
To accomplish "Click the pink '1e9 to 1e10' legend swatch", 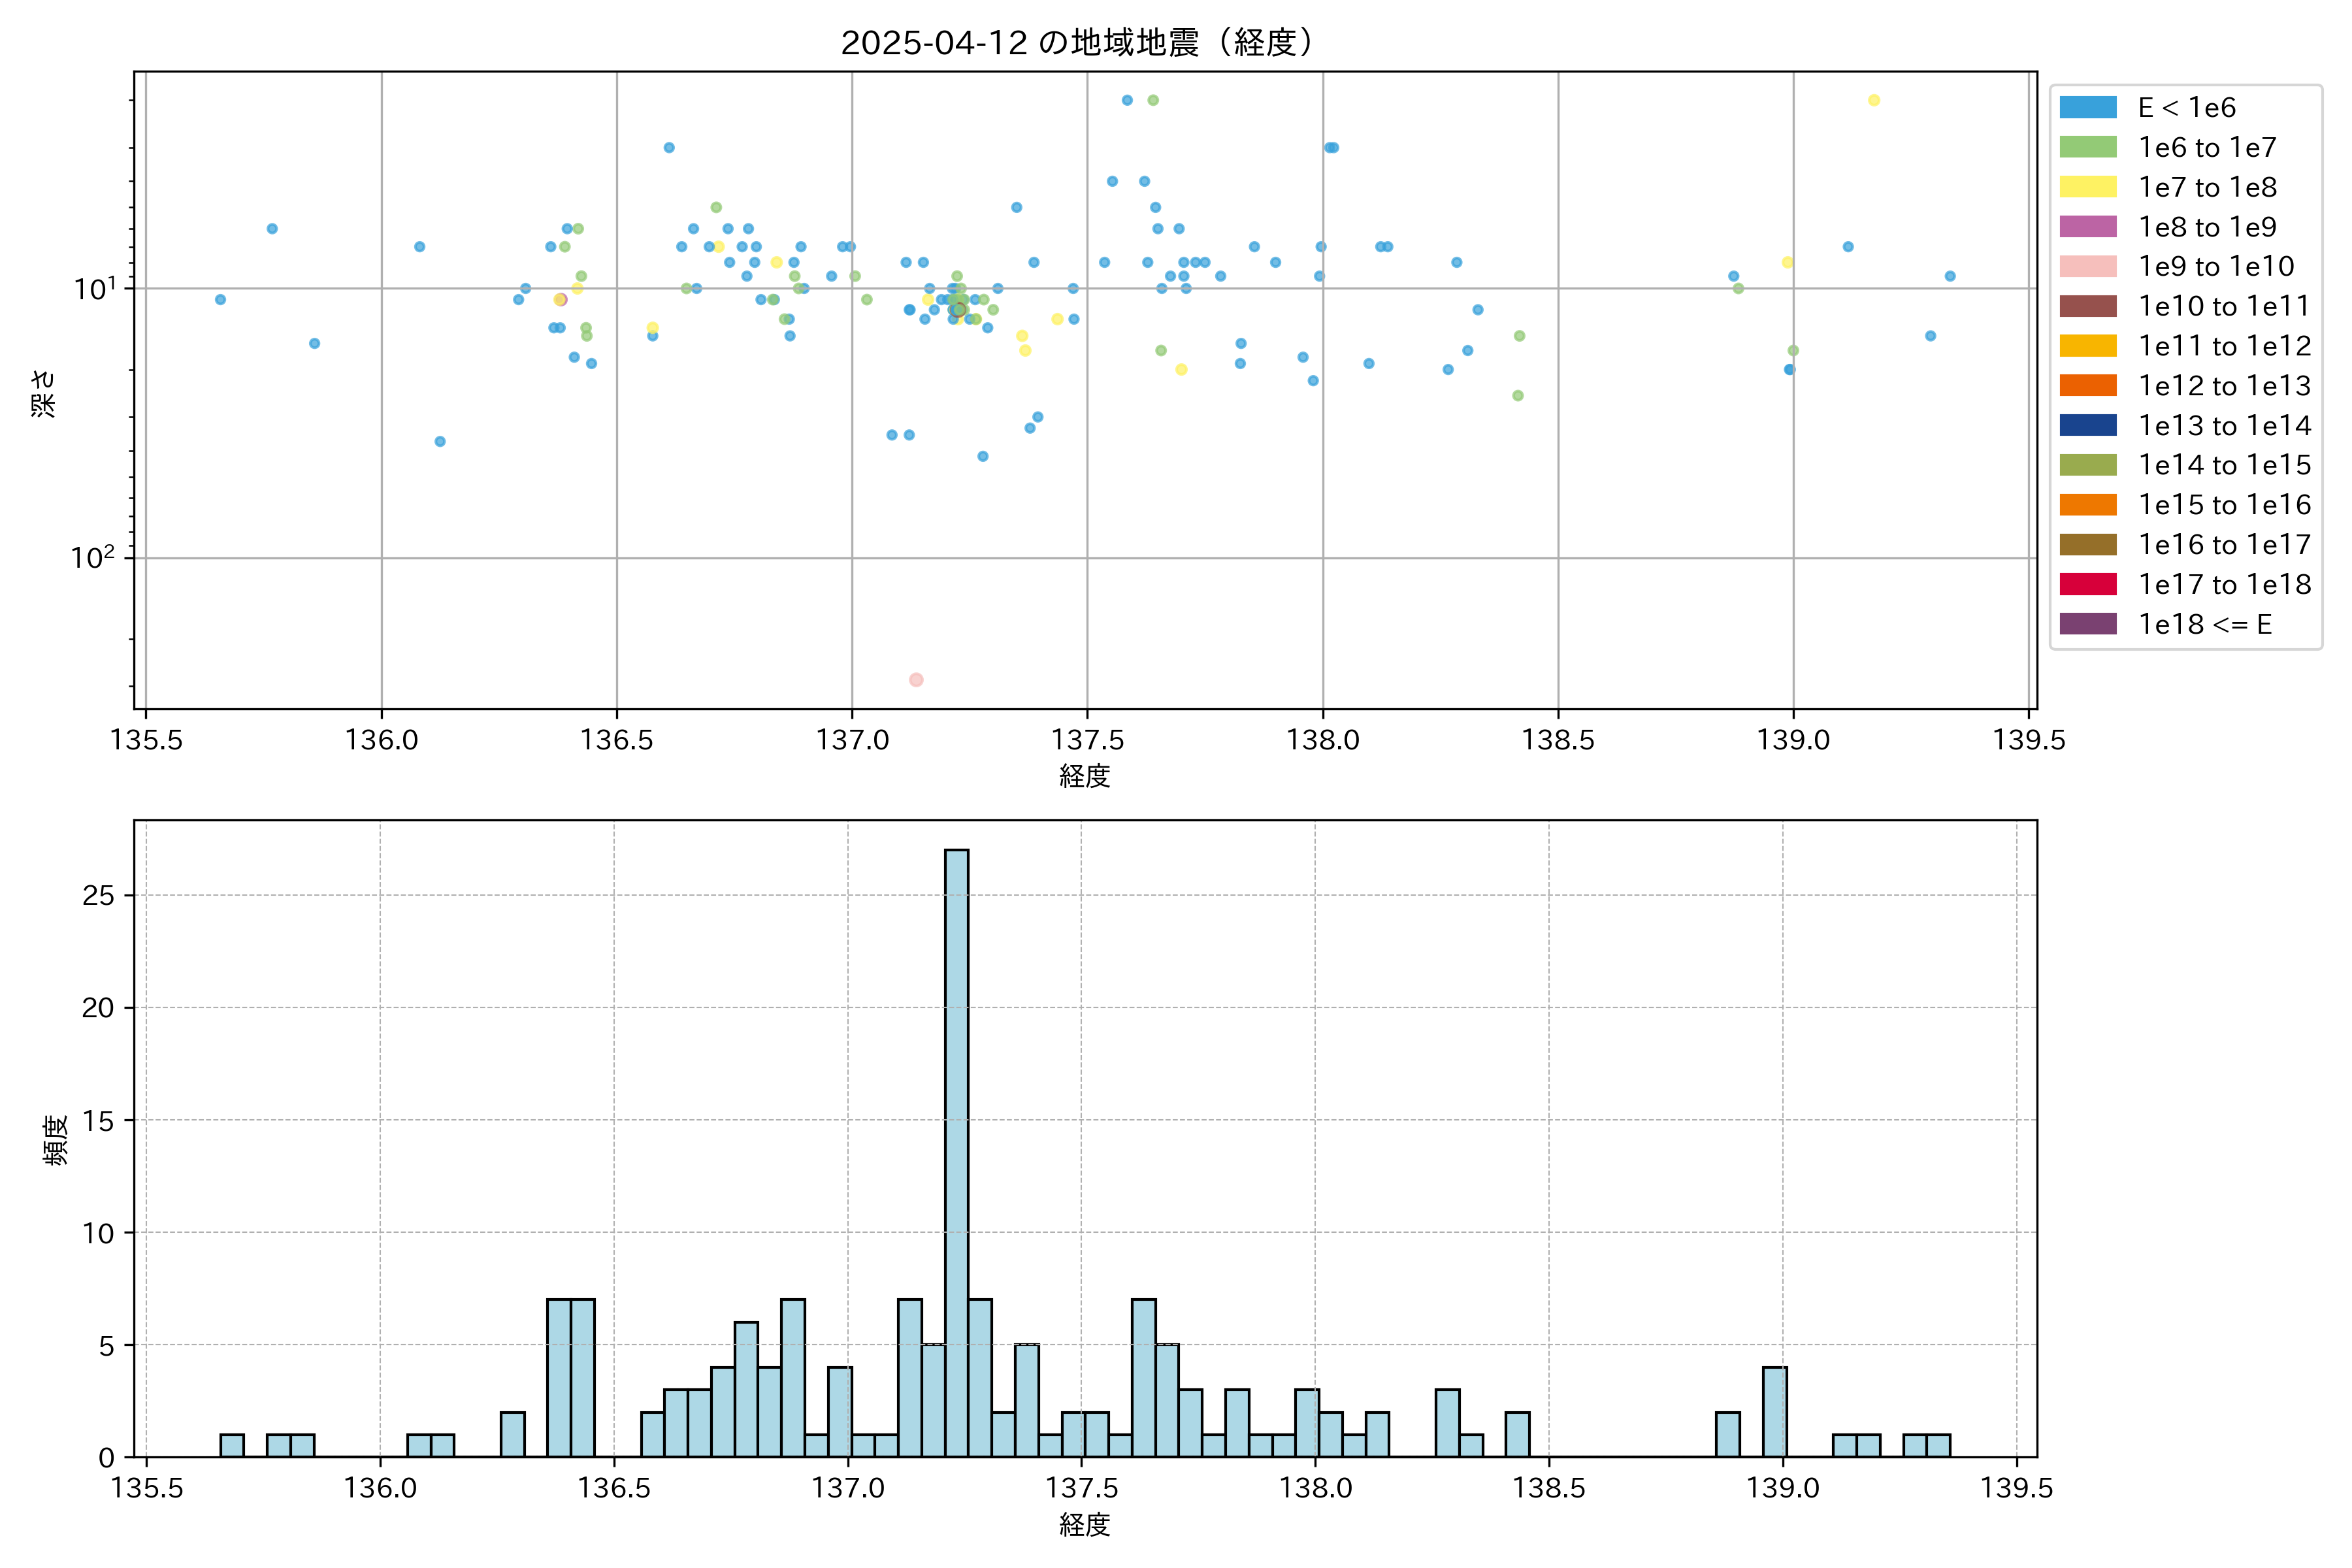I will [2087, 267].
